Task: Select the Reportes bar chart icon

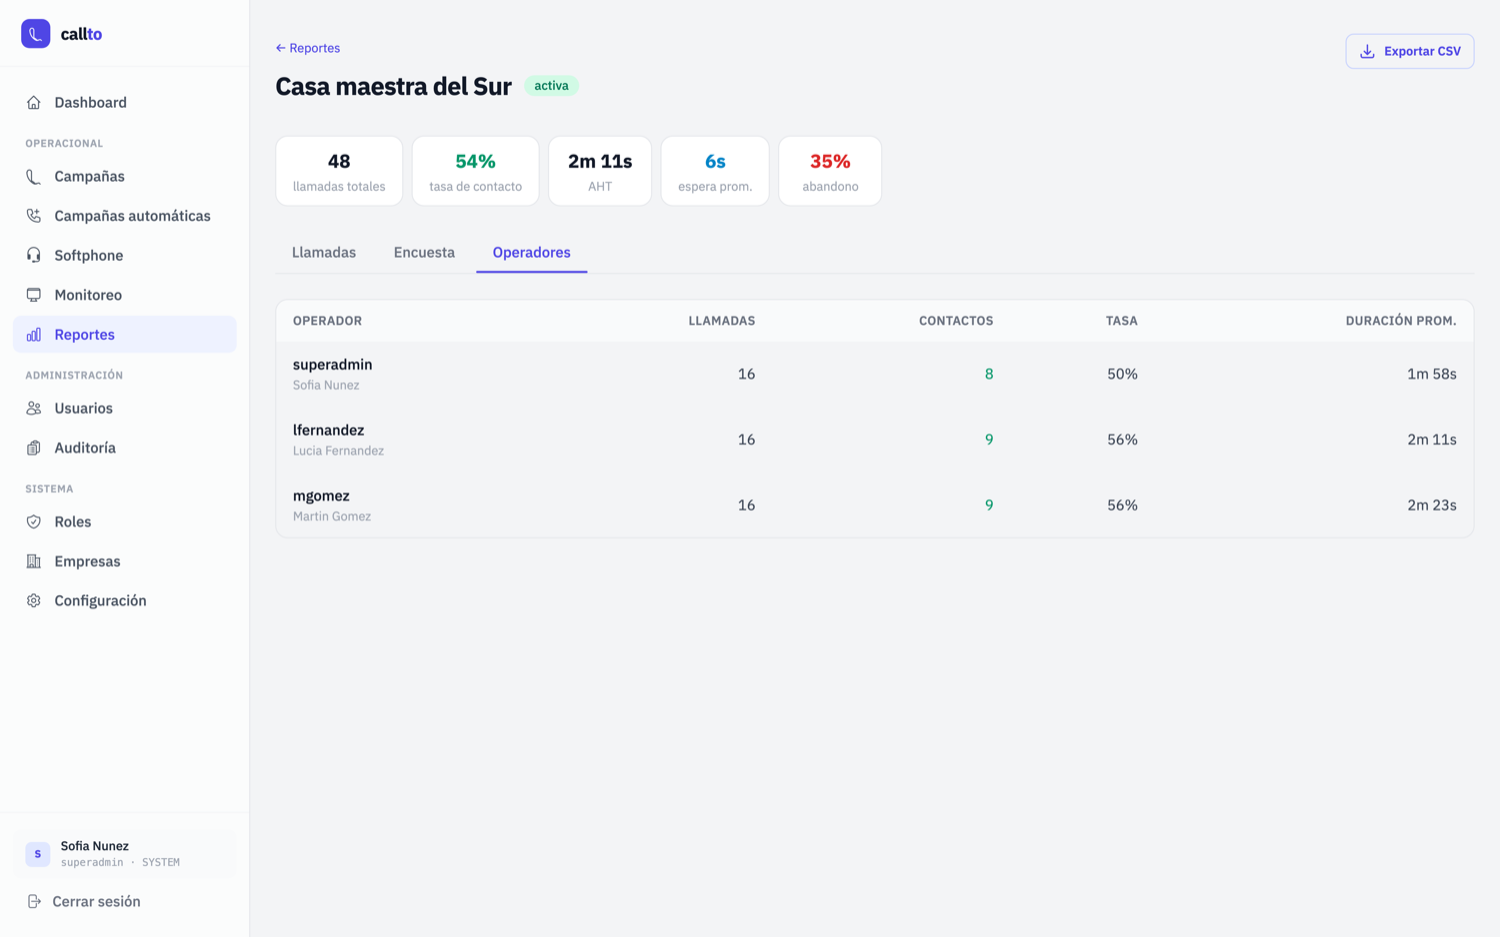Action: [x=34, y=334]
